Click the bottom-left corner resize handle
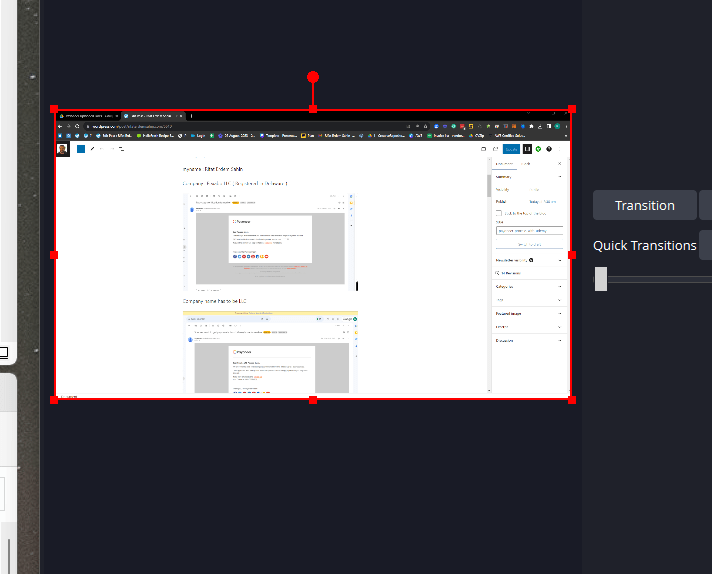Image resolution: width=712 pixels, height=574 pixels. 54,400
